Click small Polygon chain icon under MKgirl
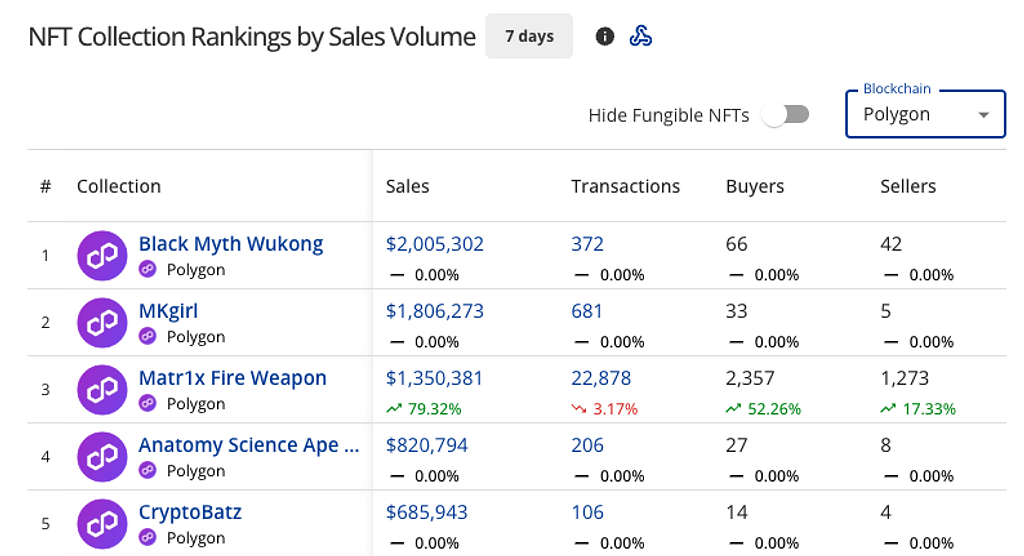The height and width of the screenshot is (556, 1024). tap(148, 337)
